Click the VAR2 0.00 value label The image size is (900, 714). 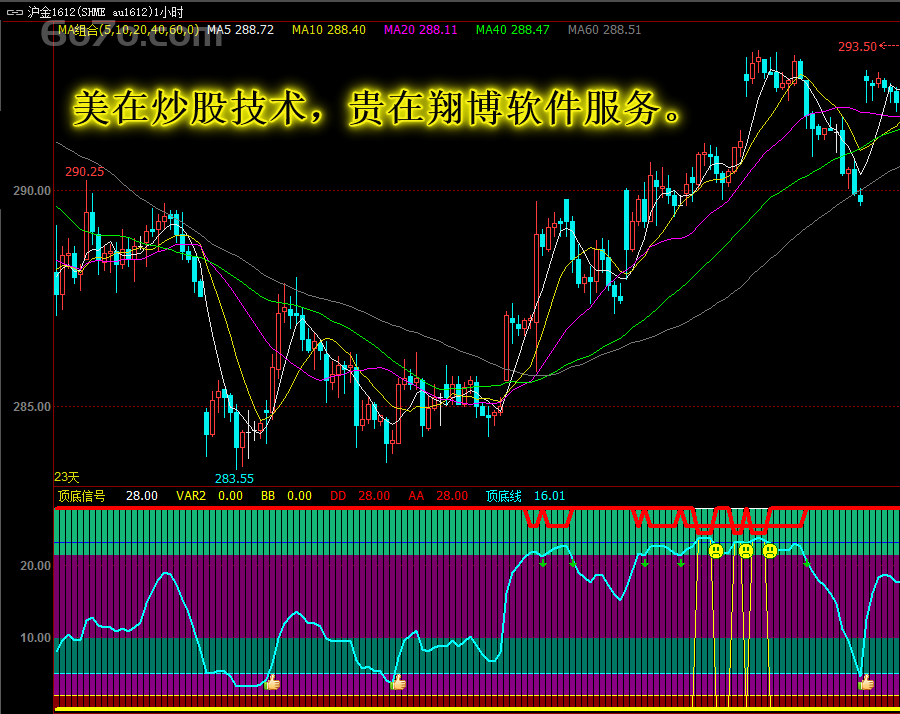click(x=210, y=496)
